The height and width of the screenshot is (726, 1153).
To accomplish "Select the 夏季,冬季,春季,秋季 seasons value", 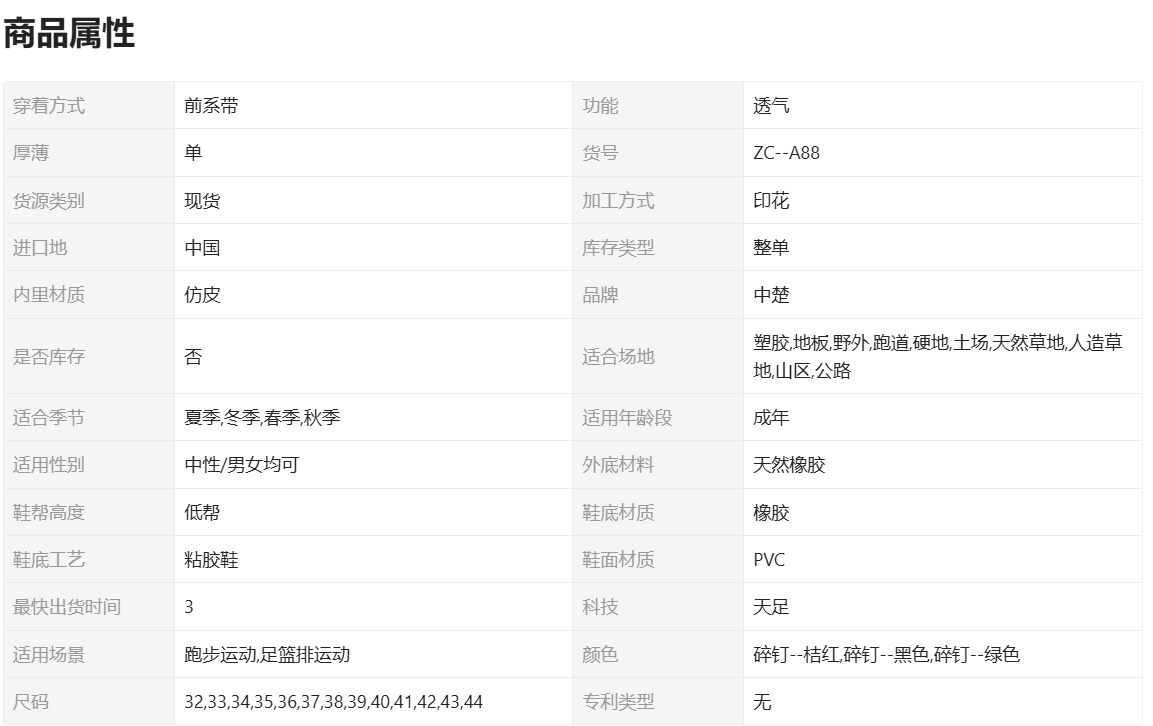I will pos(262,418).
